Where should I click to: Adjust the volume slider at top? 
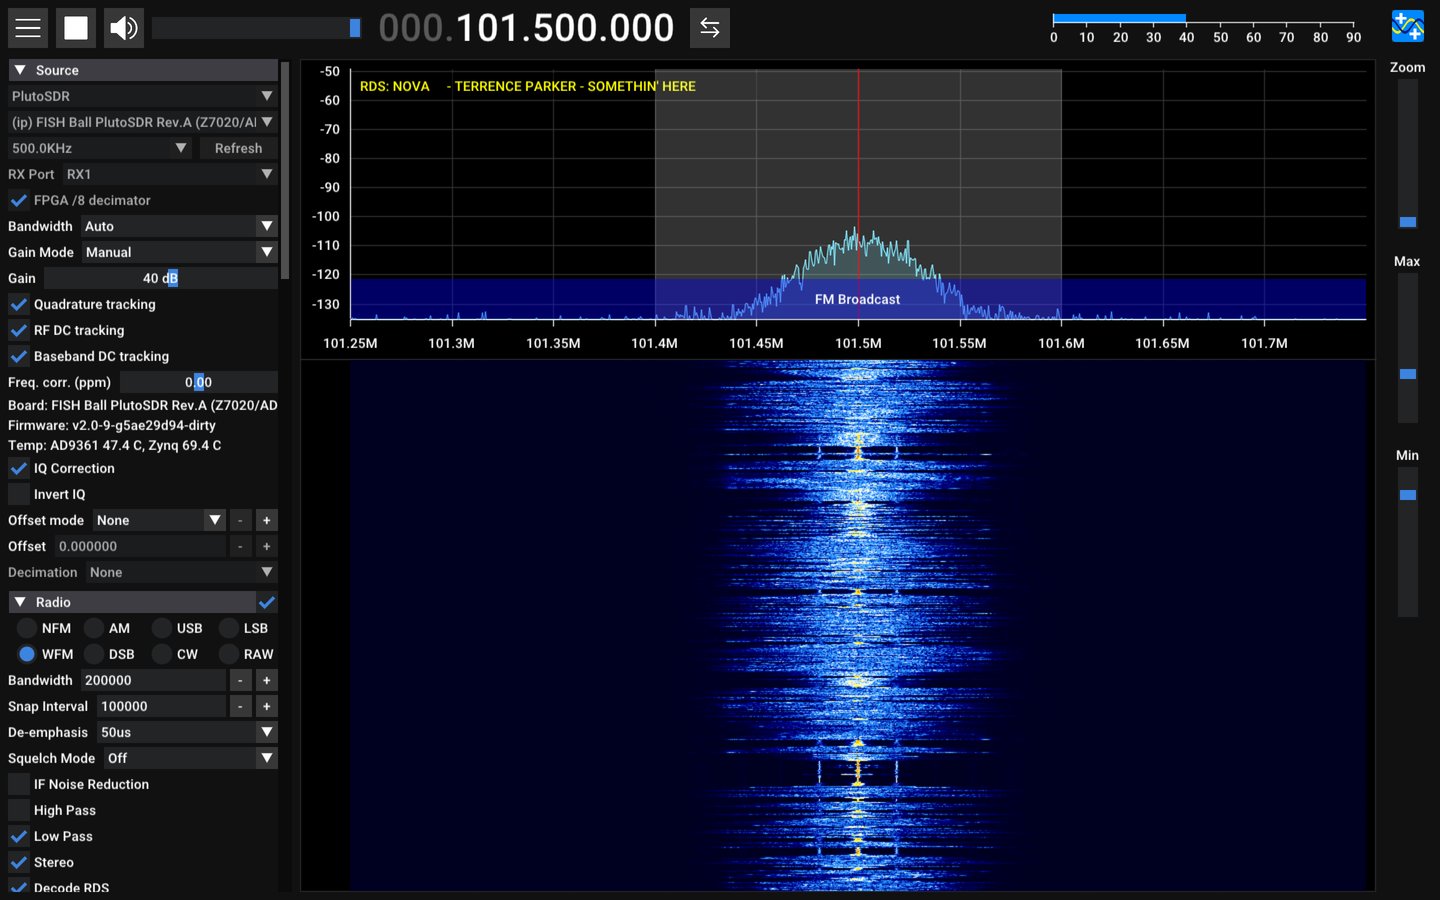(256, 28)
